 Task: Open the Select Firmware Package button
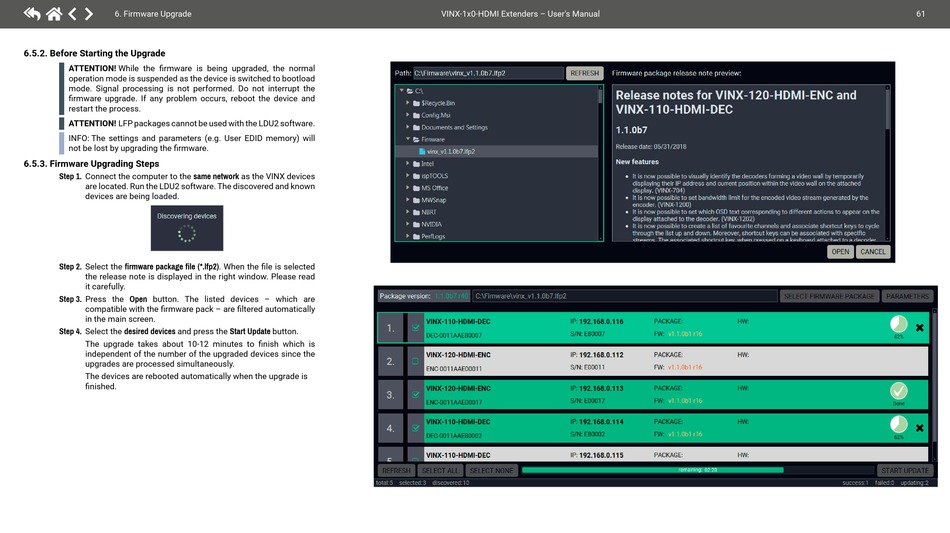pyautogui.click(x=829, y=296)
